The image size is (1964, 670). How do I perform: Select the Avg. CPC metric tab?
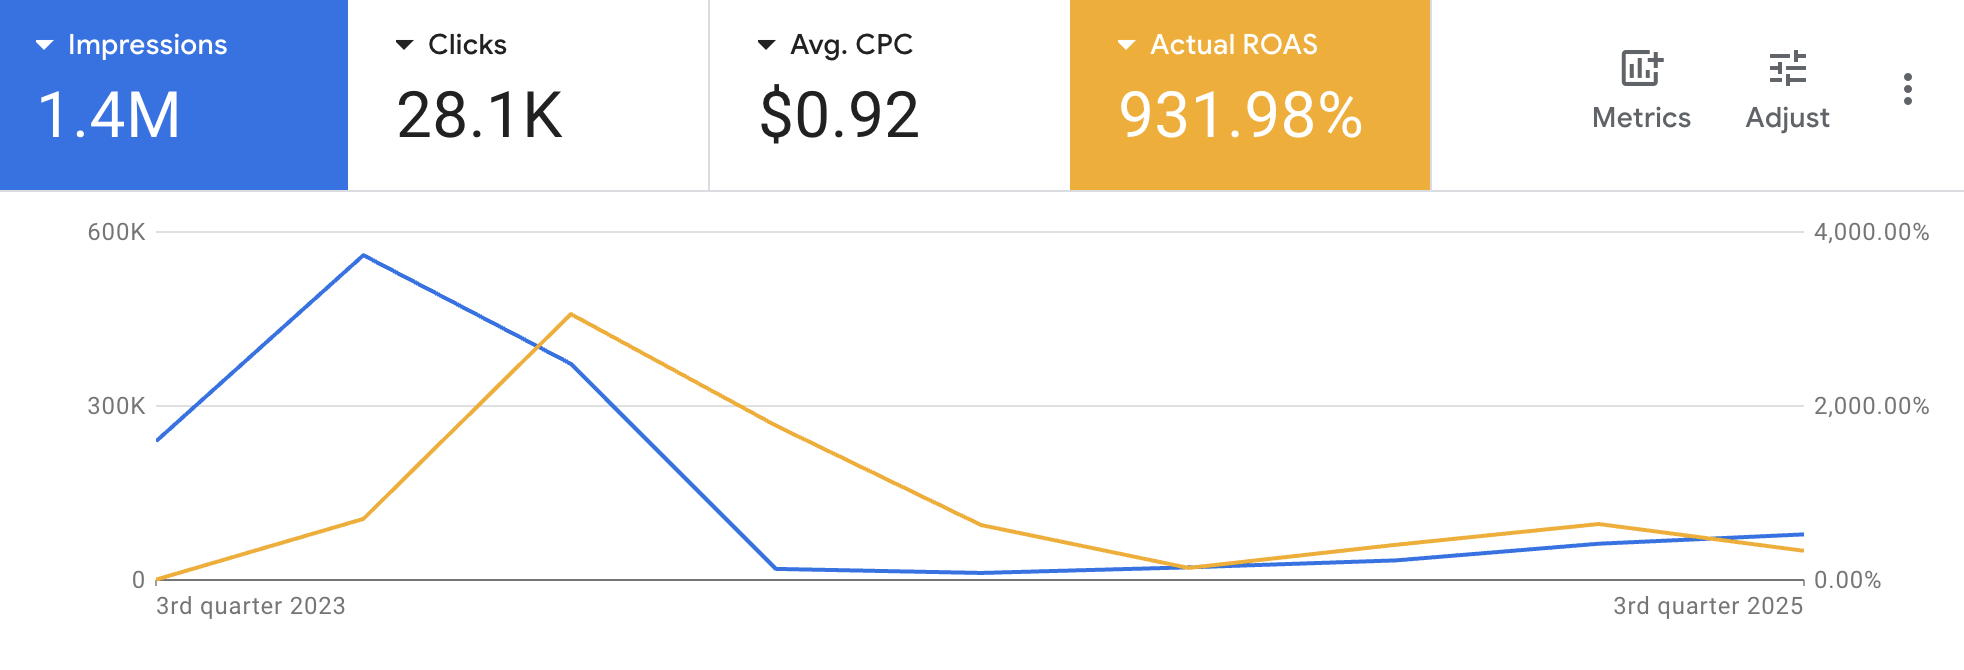click(890, 92)
